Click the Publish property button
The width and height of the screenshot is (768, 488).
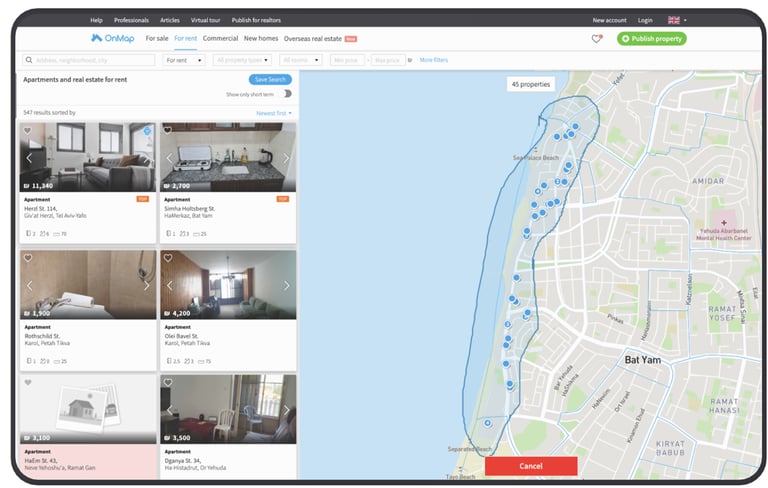click(651, 39)
